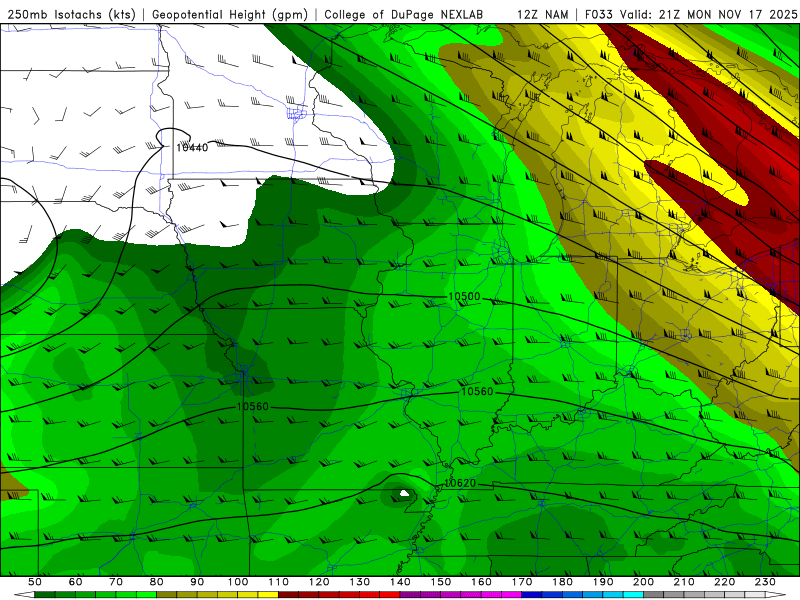The image size is (800, 600).
Task: Click the 170 value on the color scale
Action: (522, 582)
